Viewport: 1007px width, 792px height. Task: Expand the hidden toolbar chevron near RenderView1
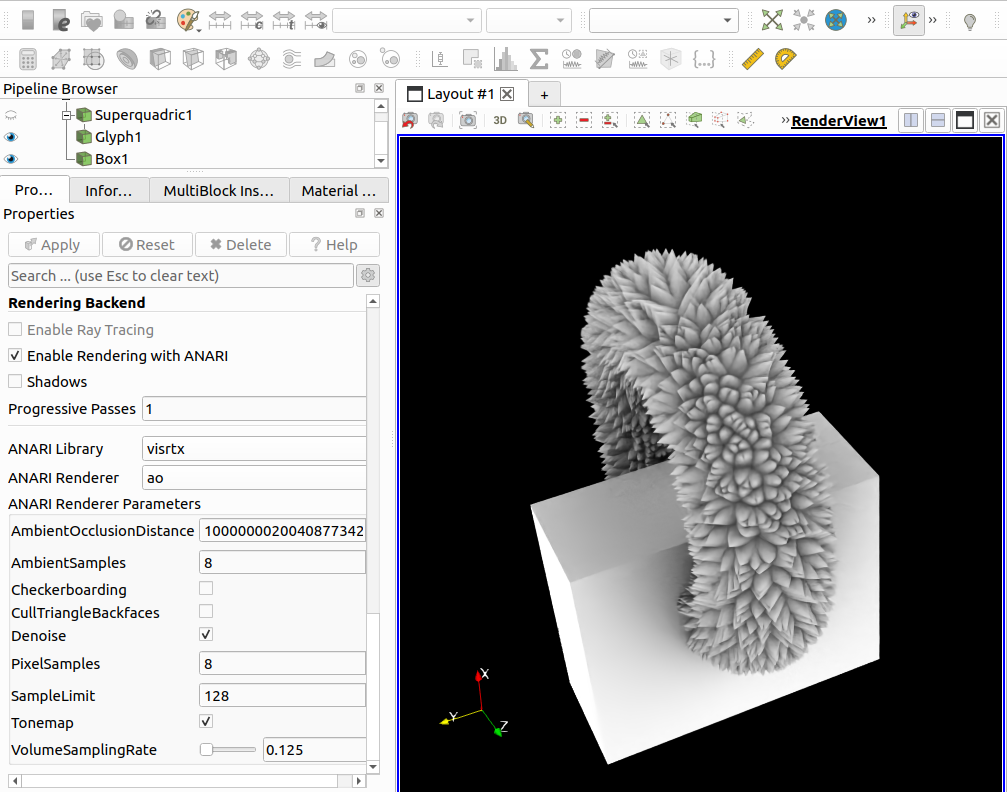785,121
